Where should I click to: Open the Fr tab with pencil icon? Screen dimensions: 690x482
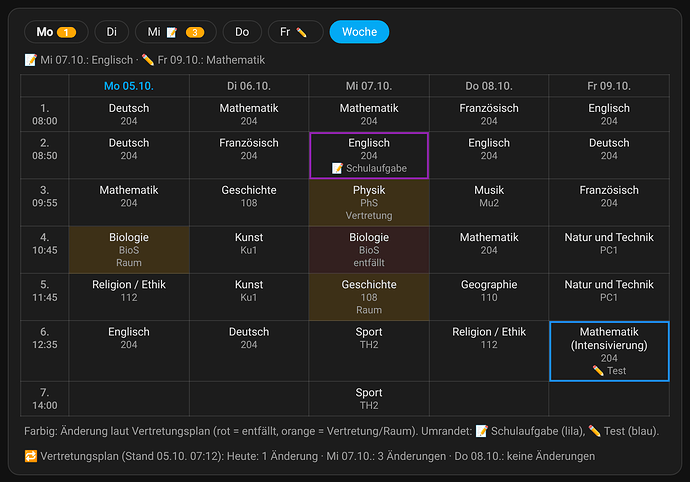pos(295,32)
